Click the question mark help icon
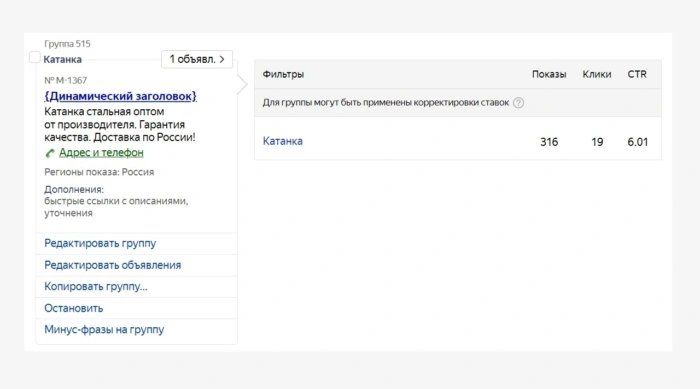This screenshot has height=389, width=700. coord(518,103)
